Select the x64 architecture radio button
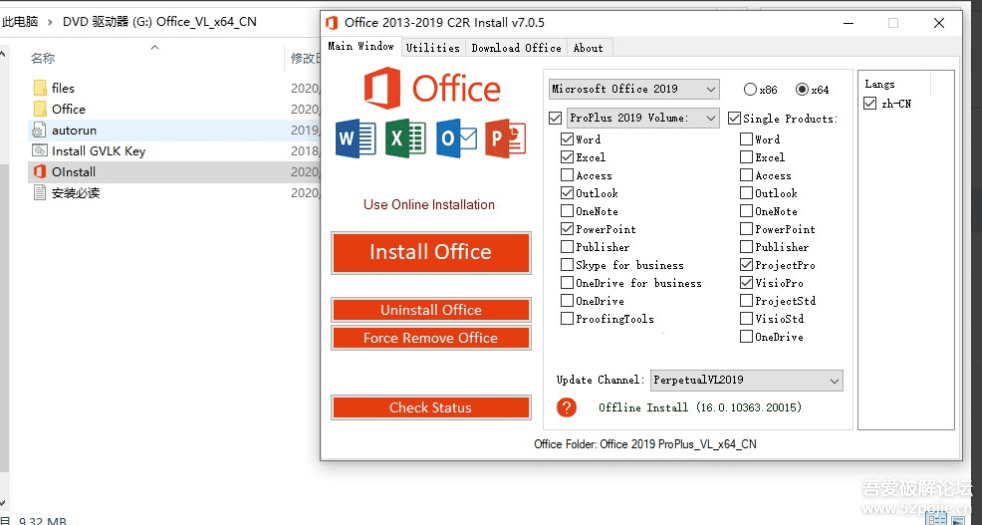Screen dimensions: 982x525 click(802, 90)
